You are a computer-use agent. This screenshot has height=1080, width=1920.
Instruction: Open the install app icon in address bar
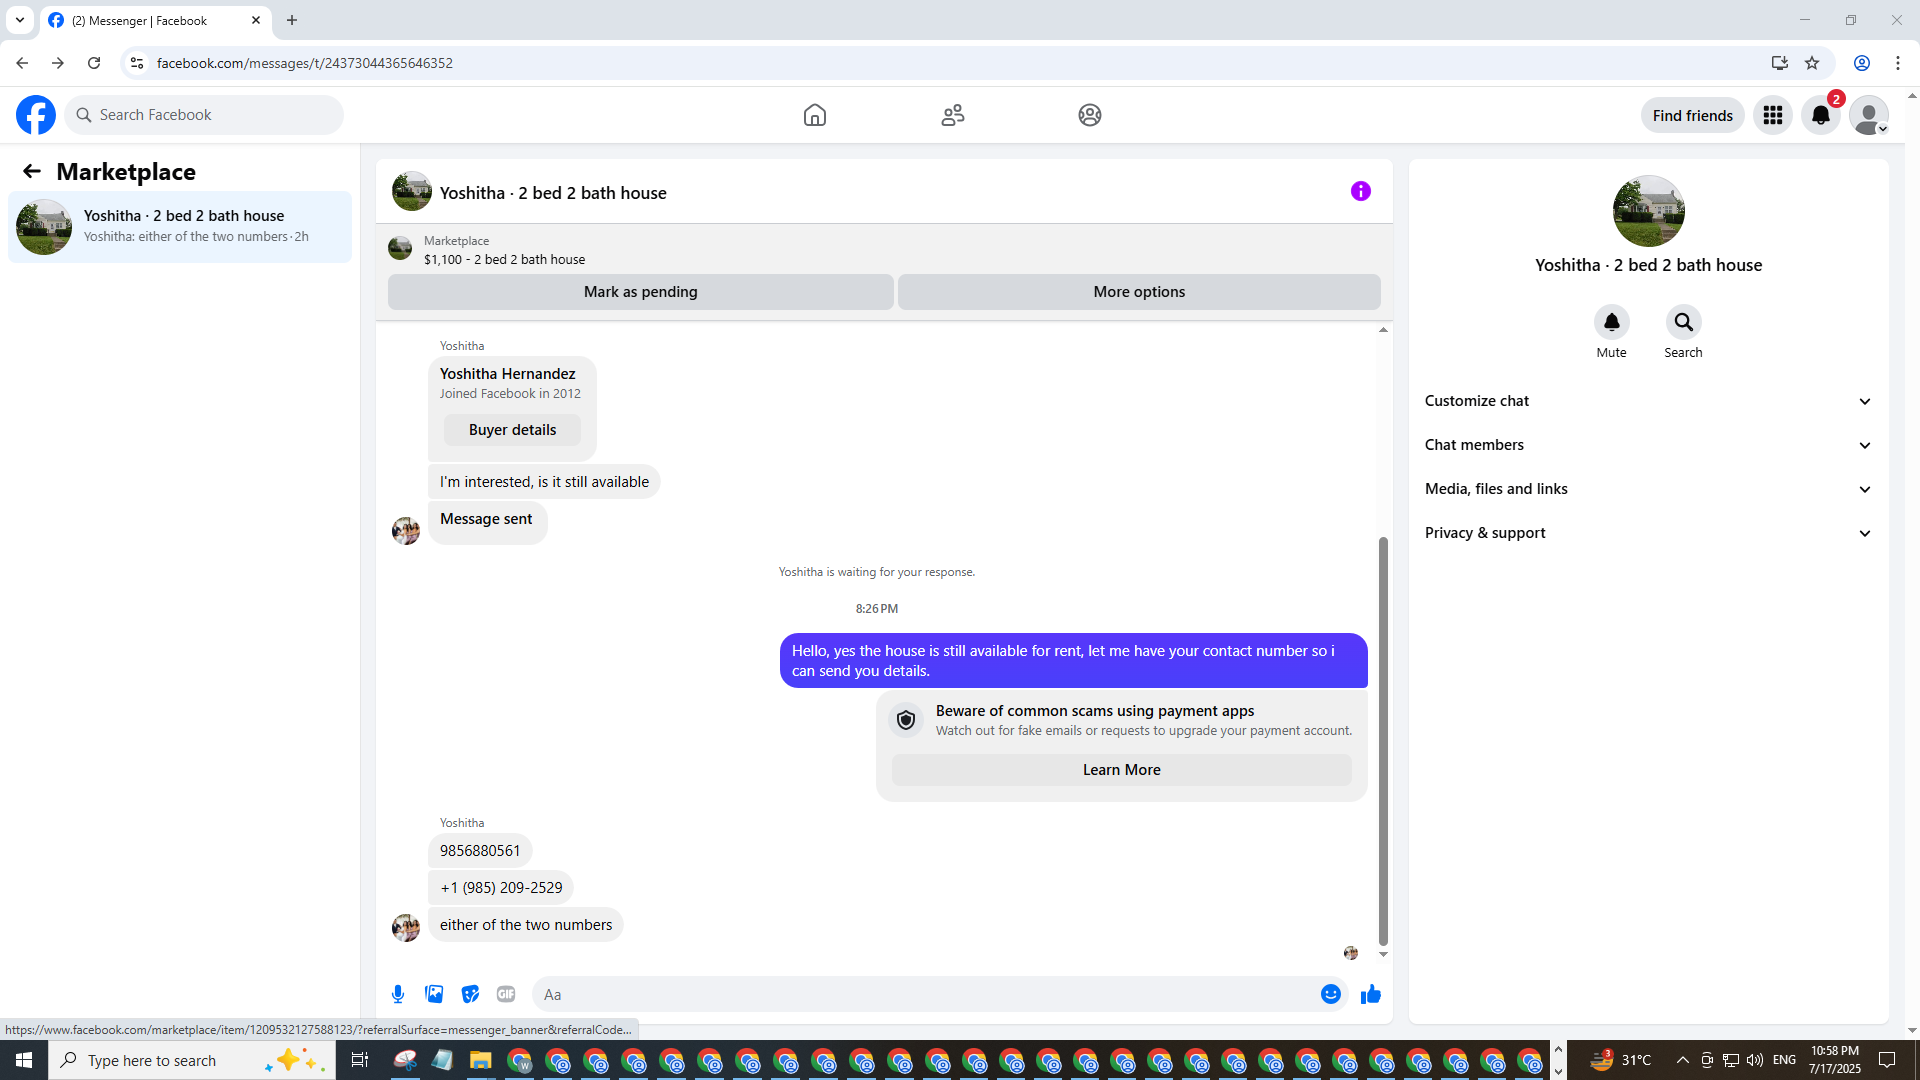1780,63
